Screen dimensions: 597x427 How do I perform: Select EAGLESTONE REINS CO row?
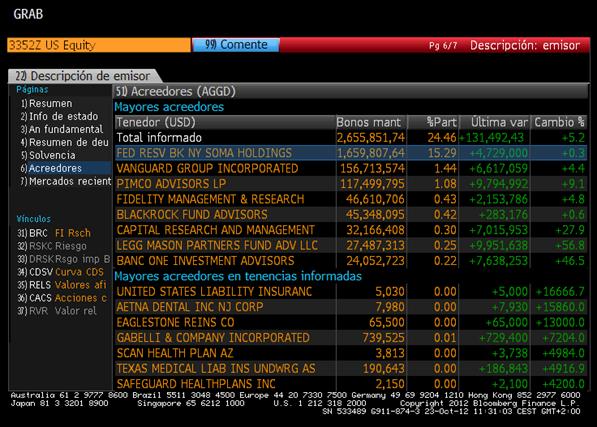350,322
